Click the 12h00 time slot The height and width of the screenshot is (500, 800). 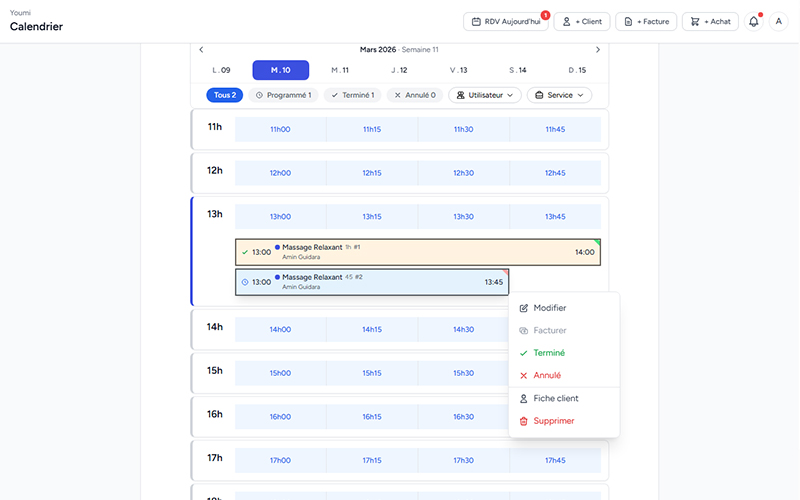click(280, 173)
